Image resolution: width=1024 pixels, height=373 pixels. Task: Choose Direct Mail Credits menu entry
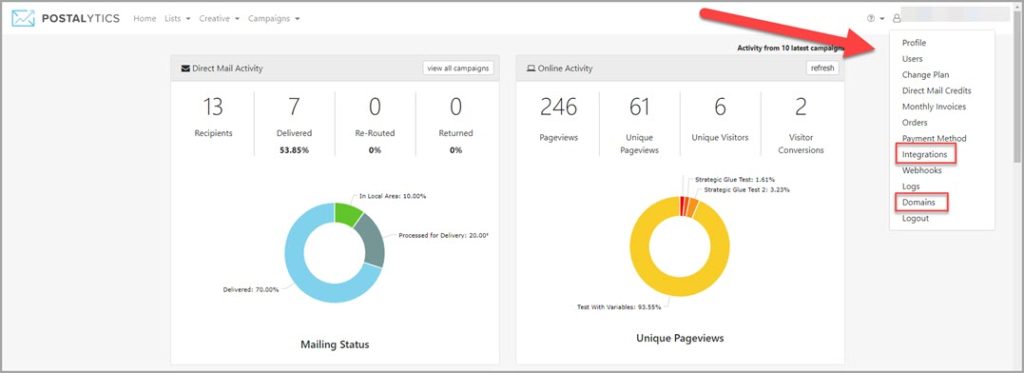point(936,91)
